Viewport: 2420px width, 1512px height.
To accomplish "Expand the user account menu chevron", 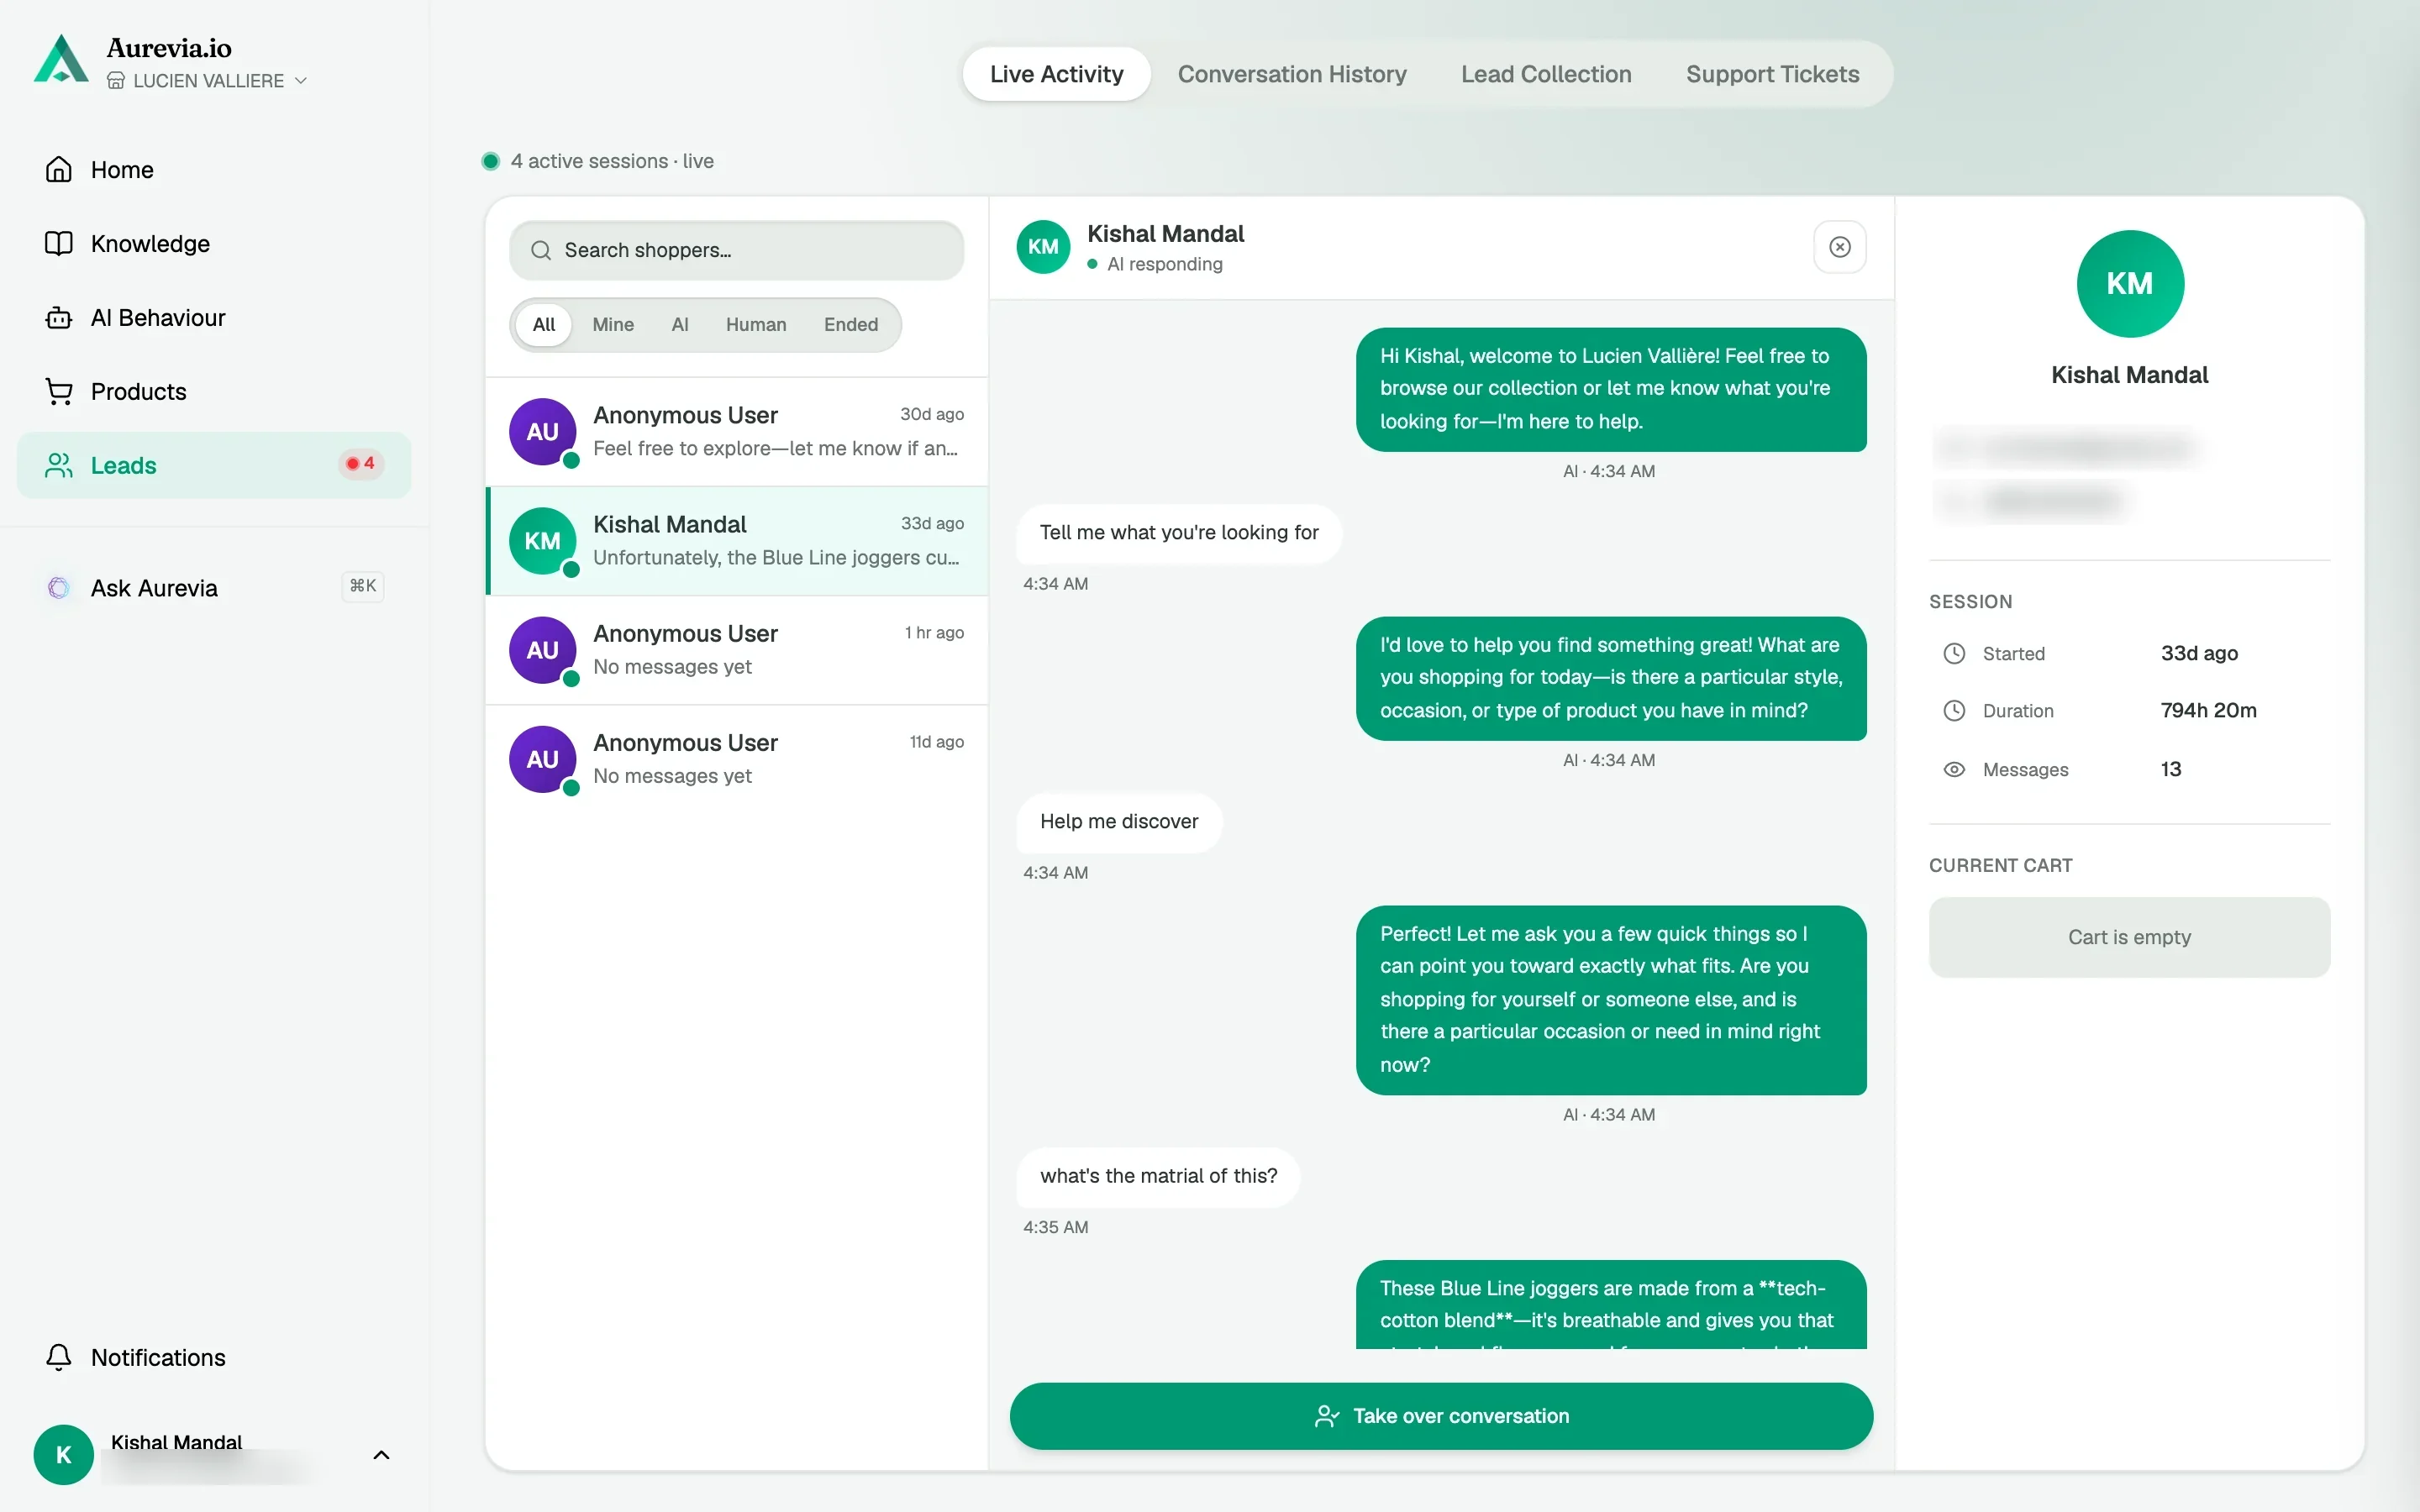I will (381, 1454).
